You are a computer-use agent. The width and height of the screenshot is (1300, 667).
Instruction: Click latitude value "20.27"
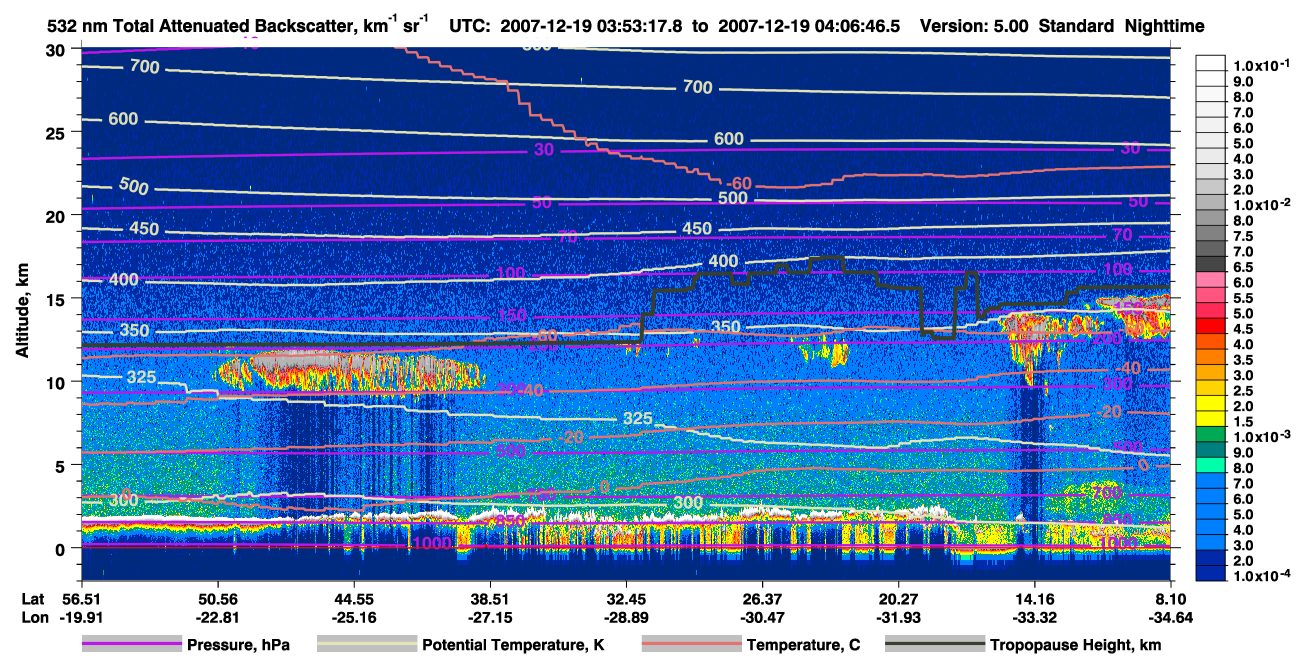coord(898,598)
